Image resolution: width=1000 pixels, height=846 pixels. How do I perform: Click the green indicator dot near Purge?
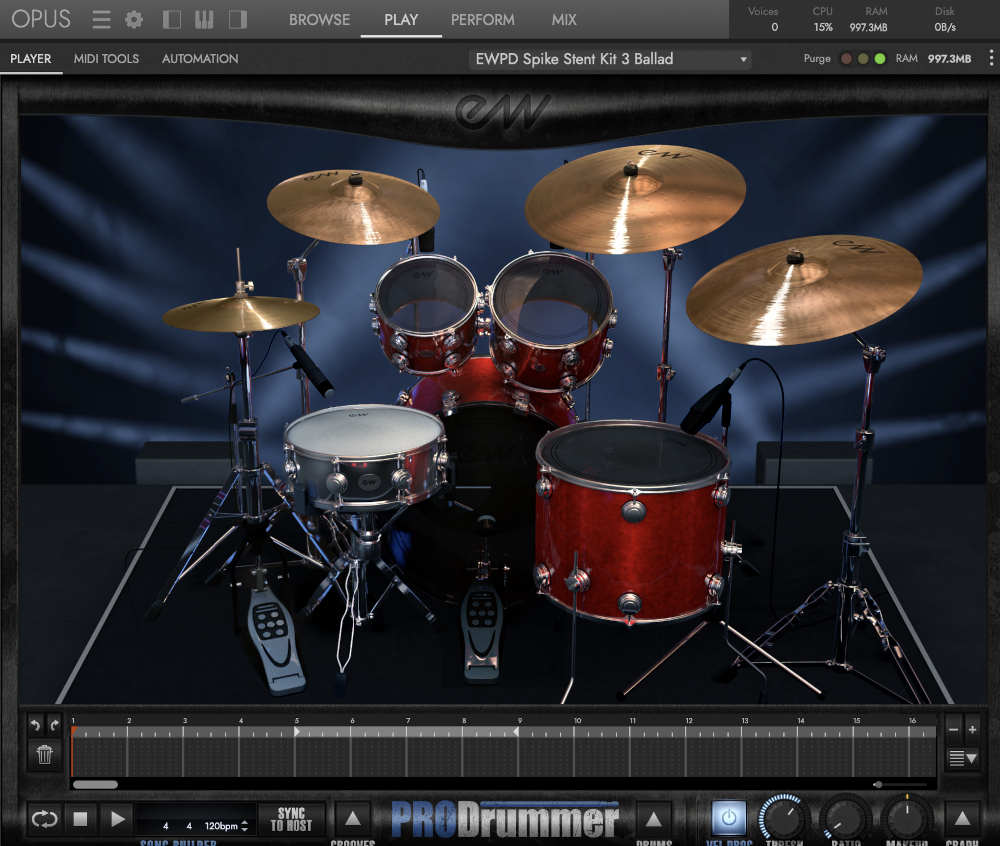click(879, 59)
